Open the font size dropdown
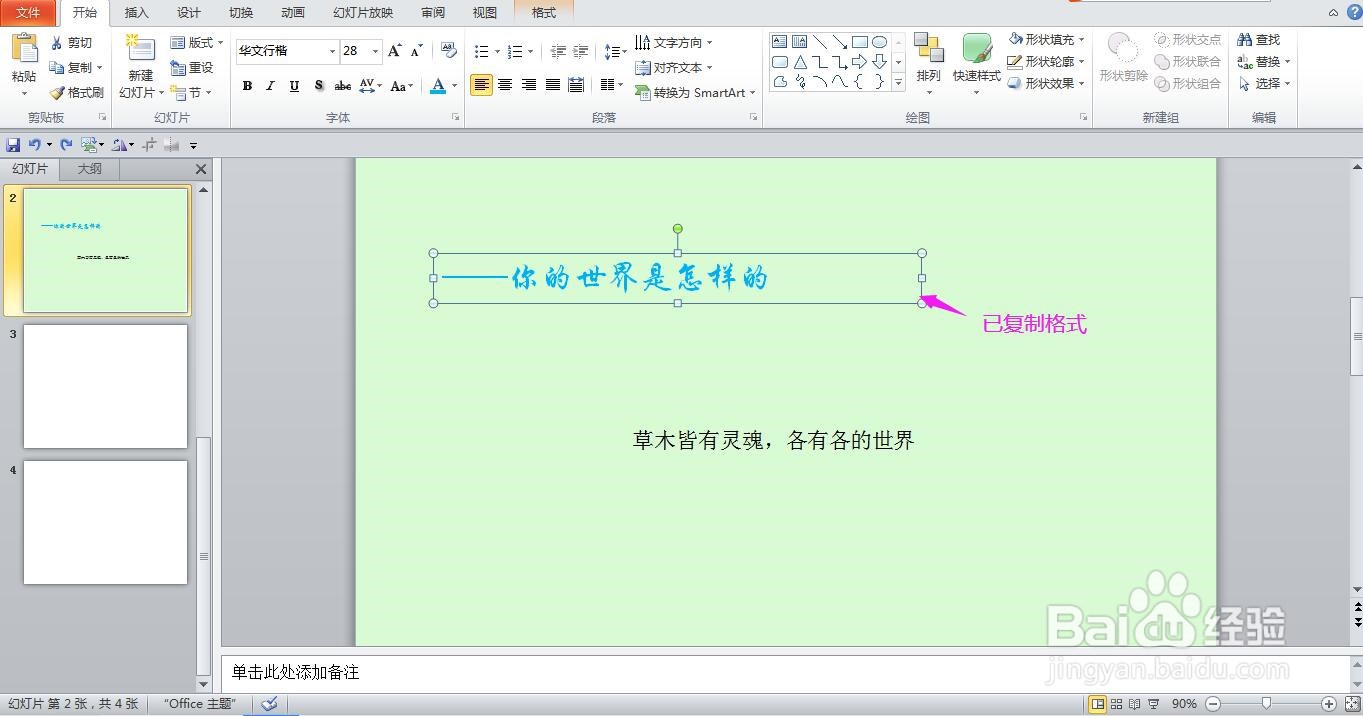 tap(376, 50)
